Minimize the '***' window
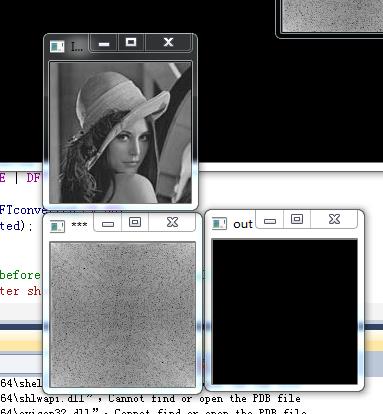The image size is (383, 414). (x=108, y=223)
